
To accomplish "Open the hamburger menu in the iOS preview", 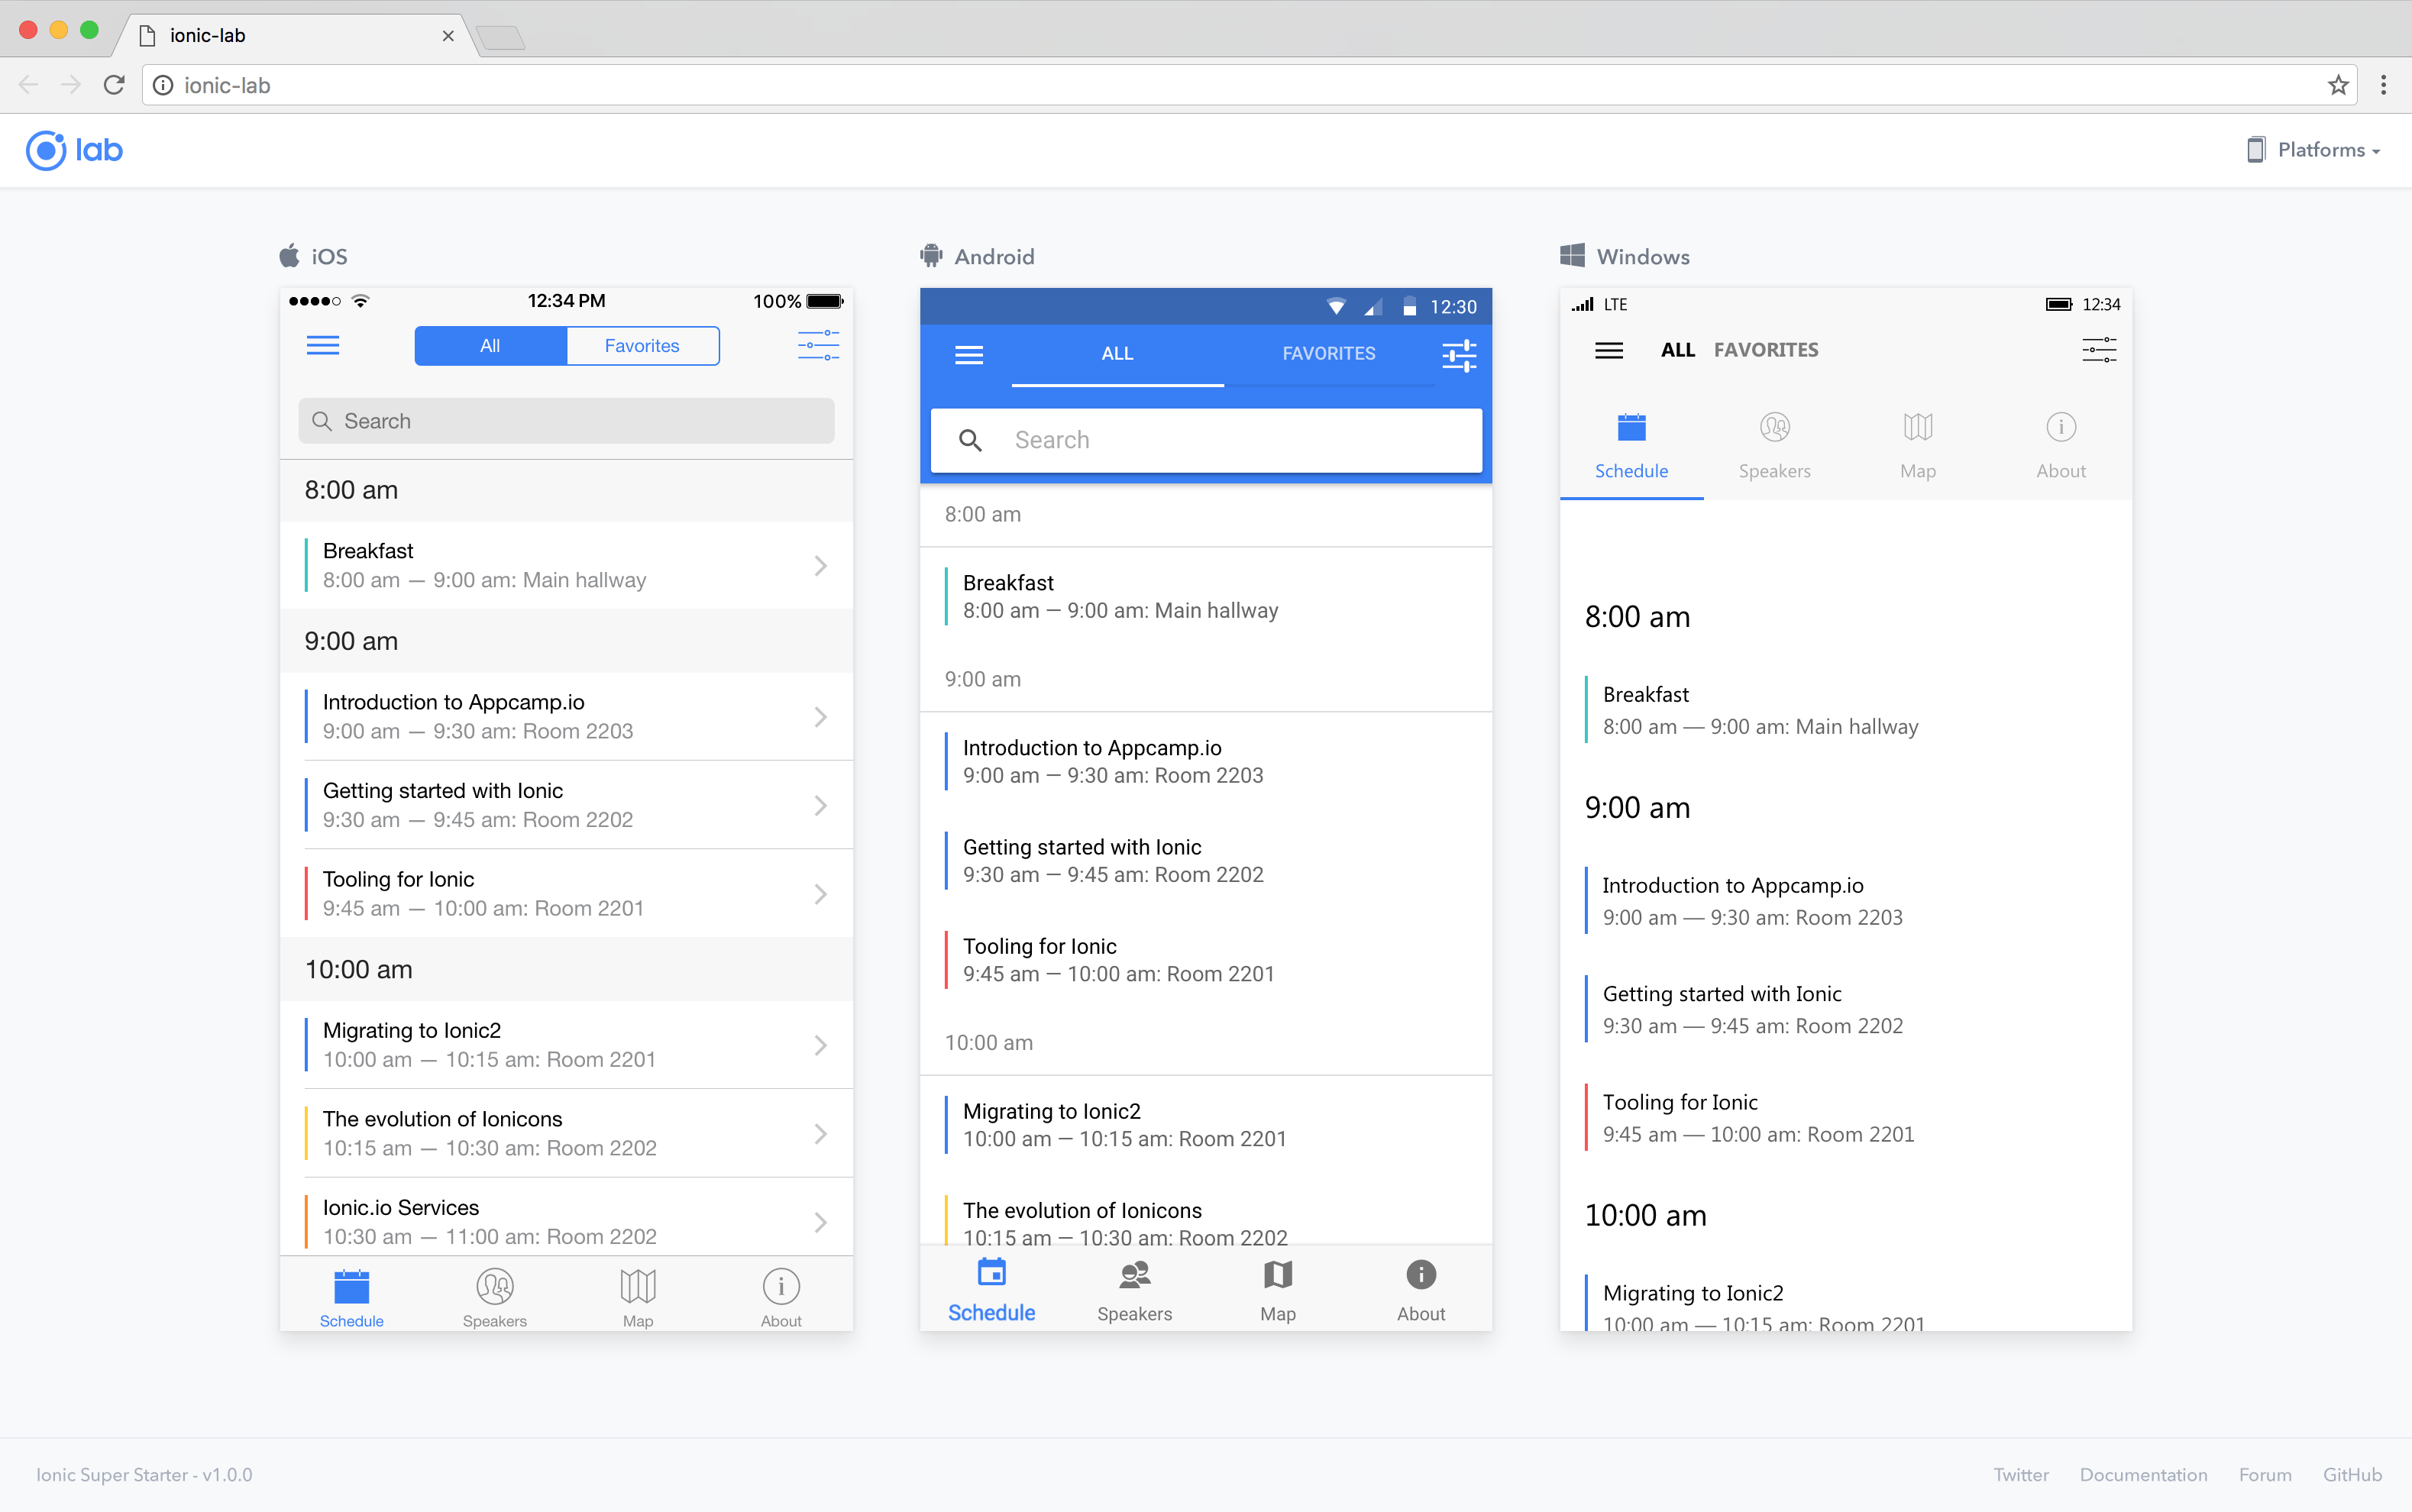I will click(323, 345).
